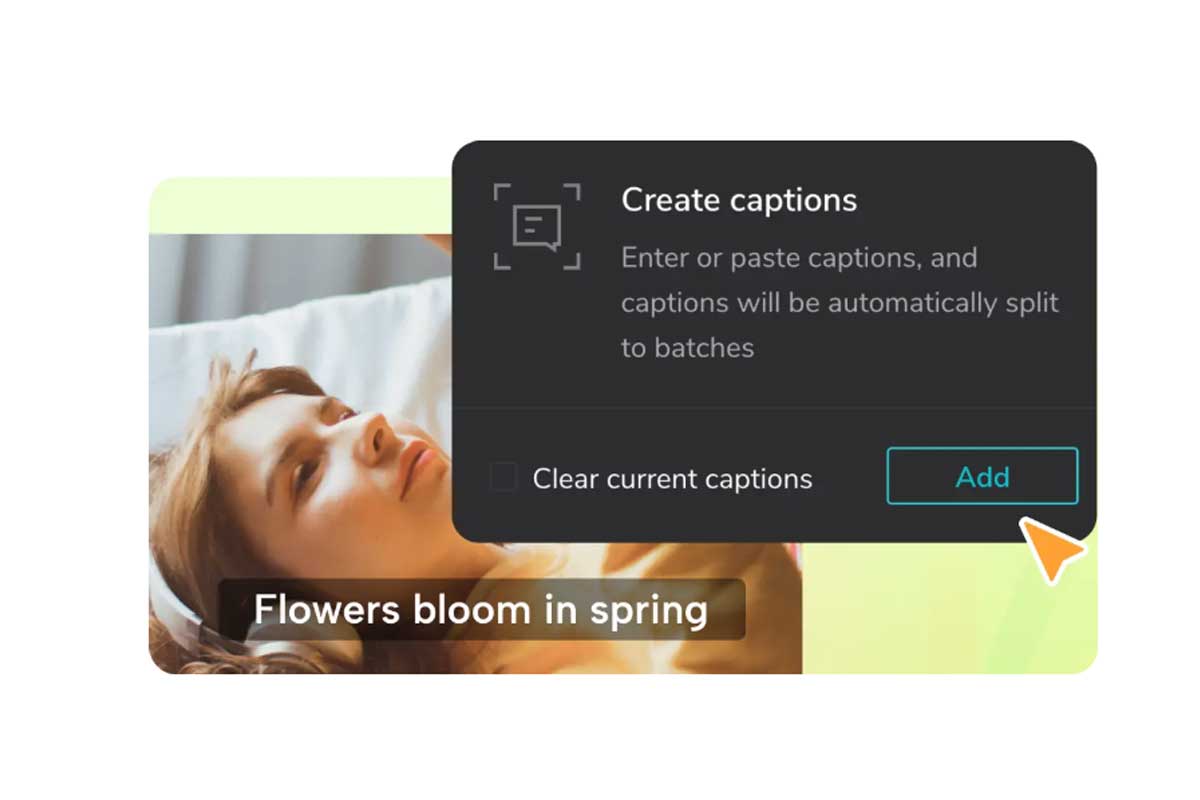Click the light green bar above the video
1200x800 pixels.
[x=300, y=206]
